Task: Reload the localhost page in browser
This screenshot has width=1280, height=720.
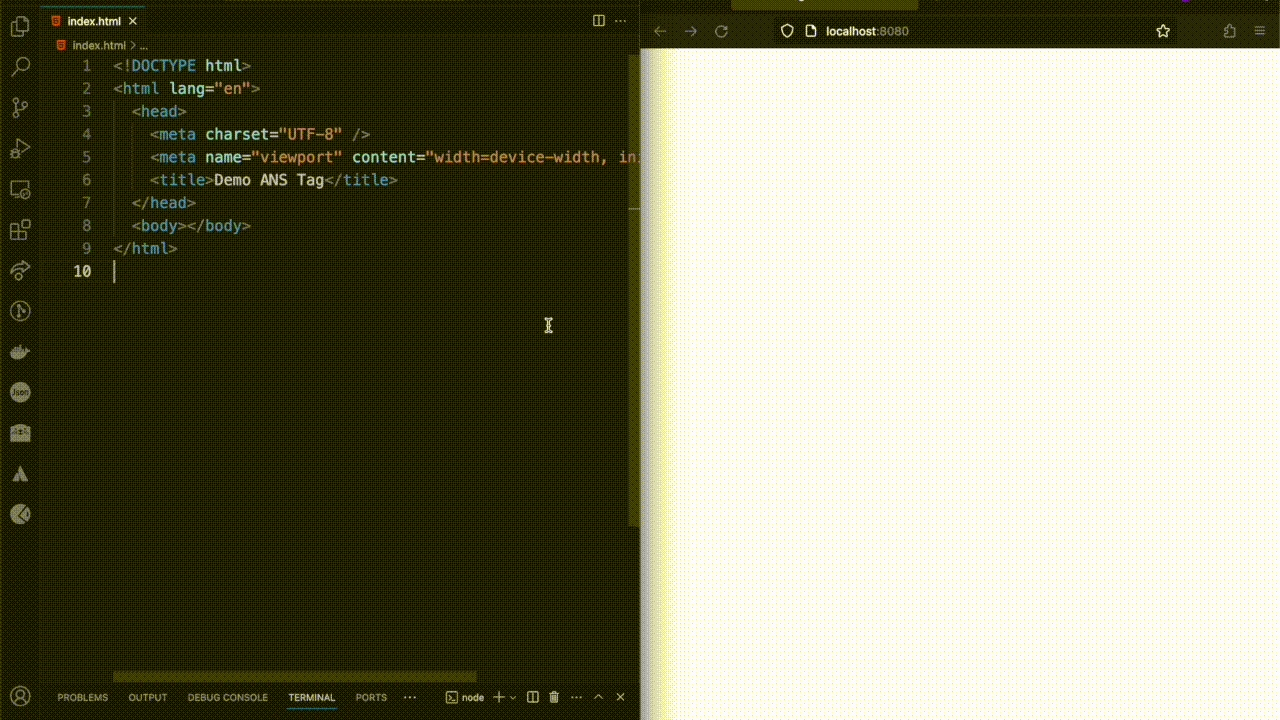Action: point(721,31)
